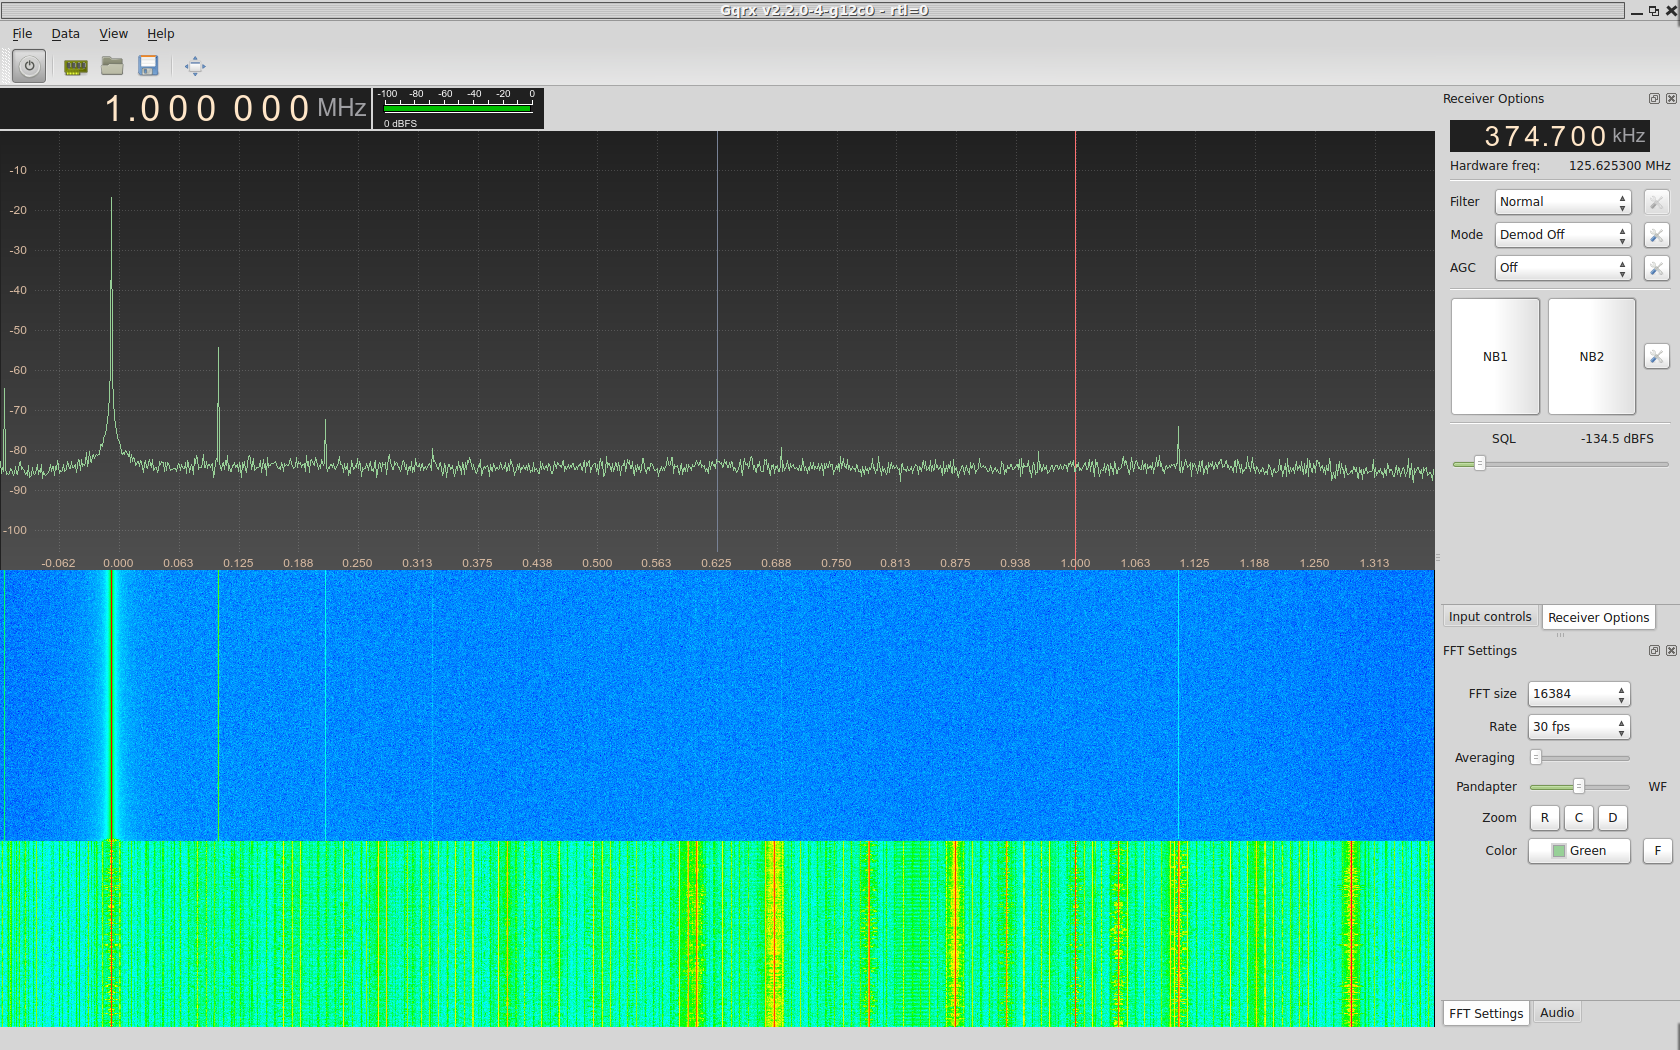
Task: Click the Green color picker button
Action: (1579, 851)
